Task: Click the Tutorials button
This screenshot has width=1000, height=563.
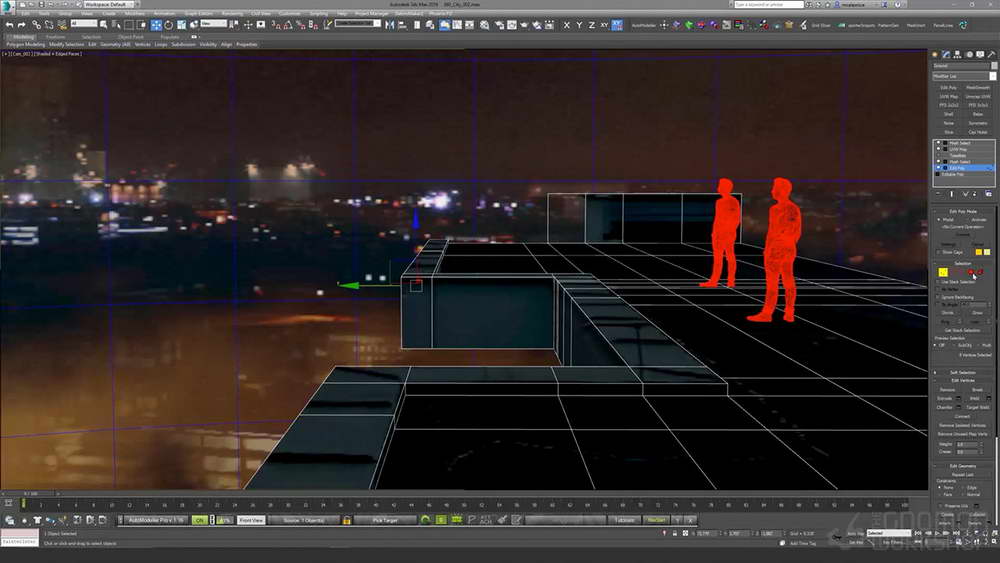Action: coord(624,520)
